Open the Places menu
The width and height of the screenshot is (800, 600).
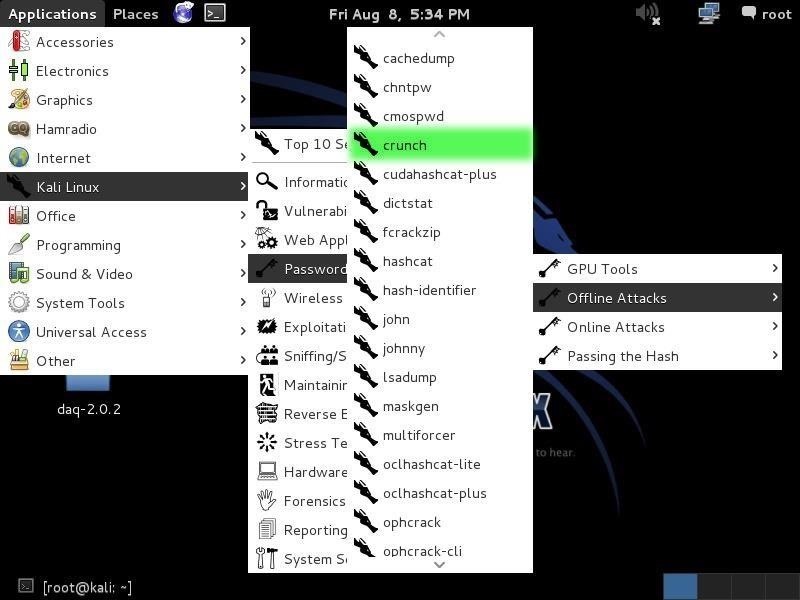pos(136,14)
